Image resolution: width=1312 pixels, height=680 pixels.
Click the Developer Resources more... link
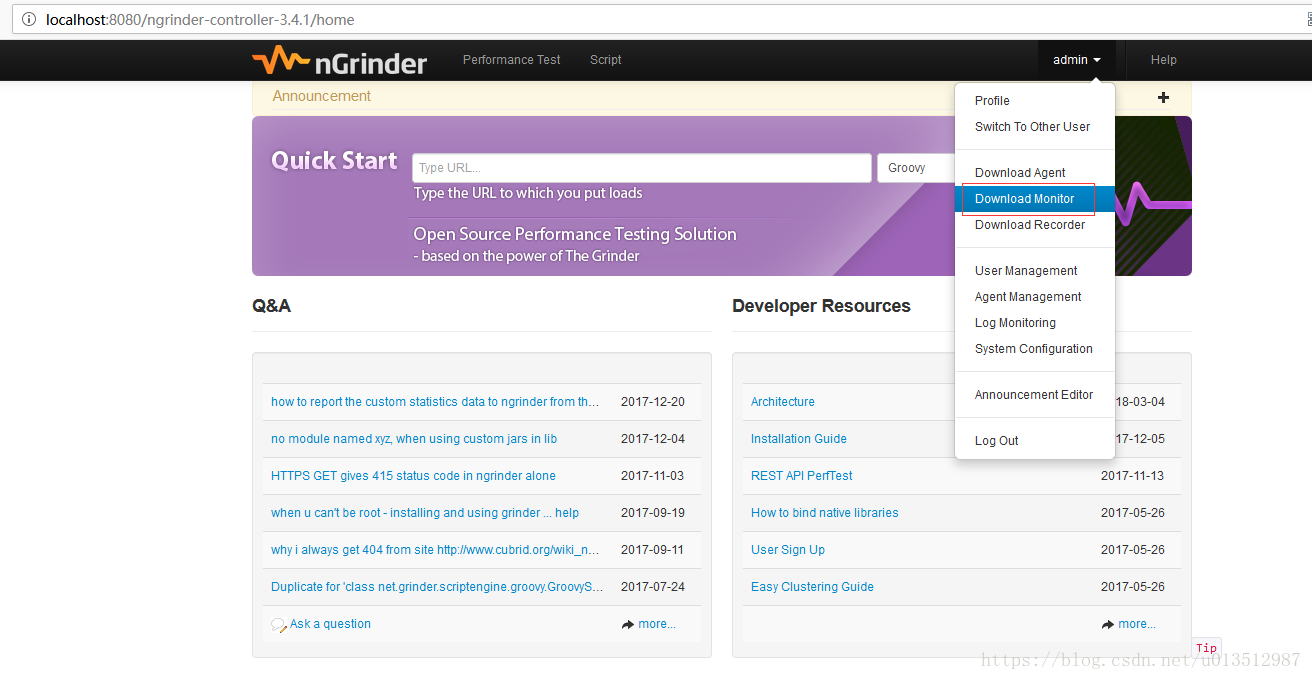point(1137,624)
